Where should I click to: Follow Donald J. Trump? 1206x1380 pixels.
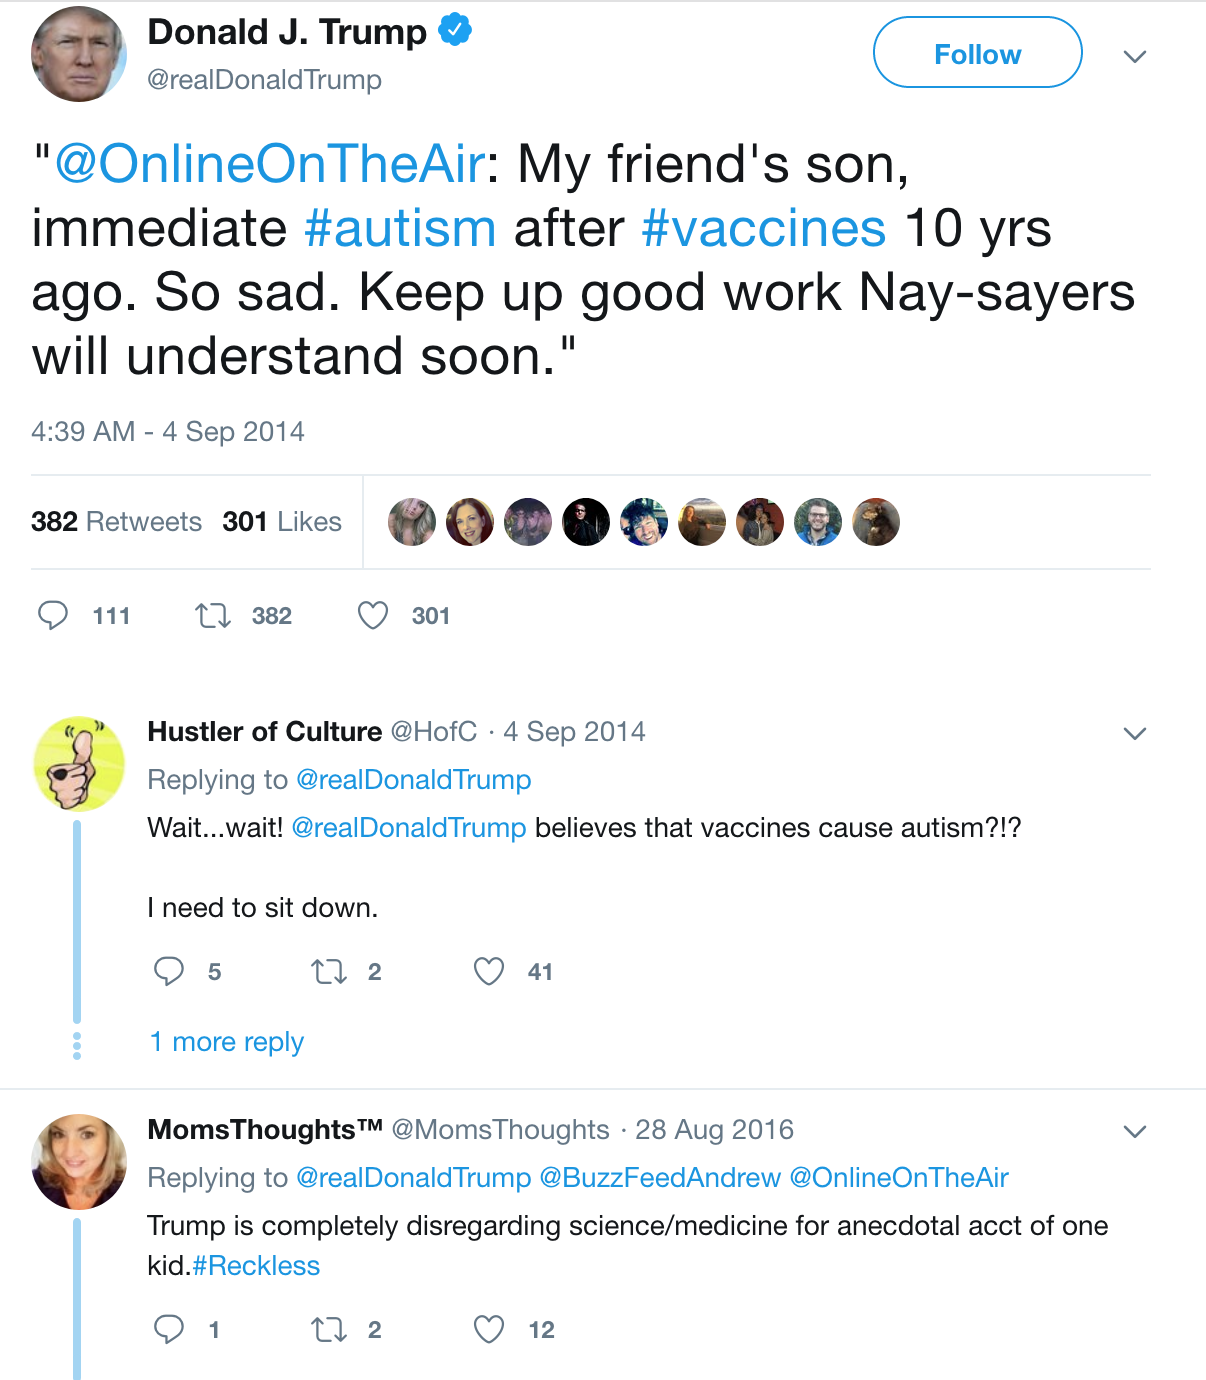point(977,53)
